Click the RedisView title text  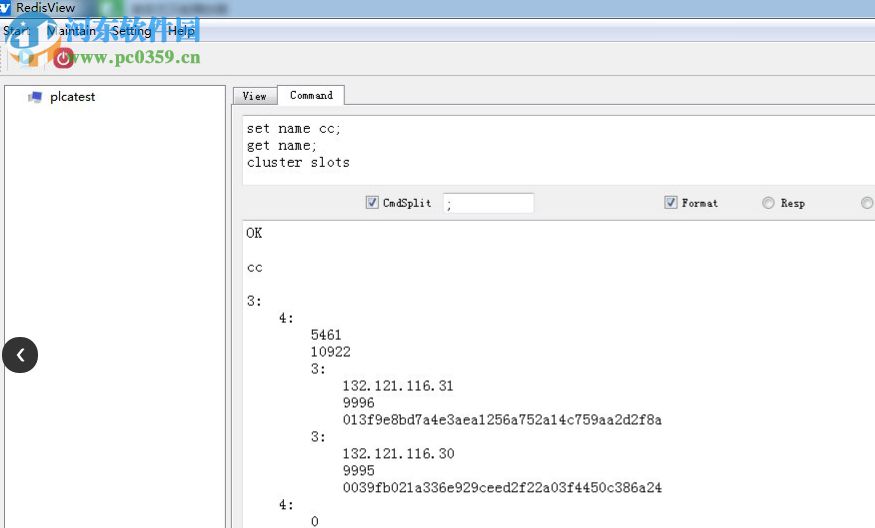click(46, 8)
